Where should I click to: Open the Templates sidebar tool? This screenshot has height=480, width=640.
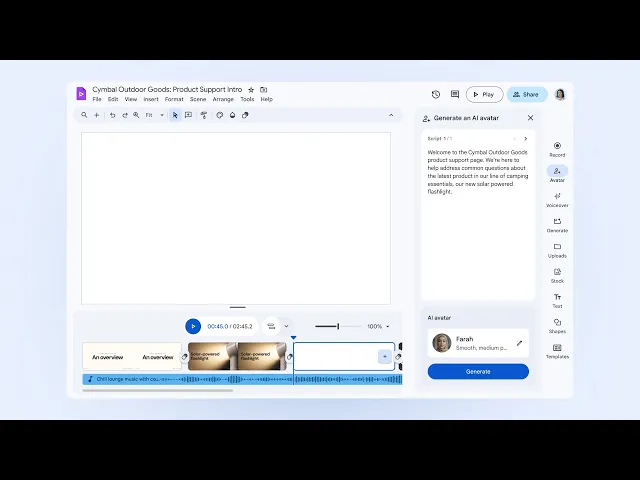557,351
